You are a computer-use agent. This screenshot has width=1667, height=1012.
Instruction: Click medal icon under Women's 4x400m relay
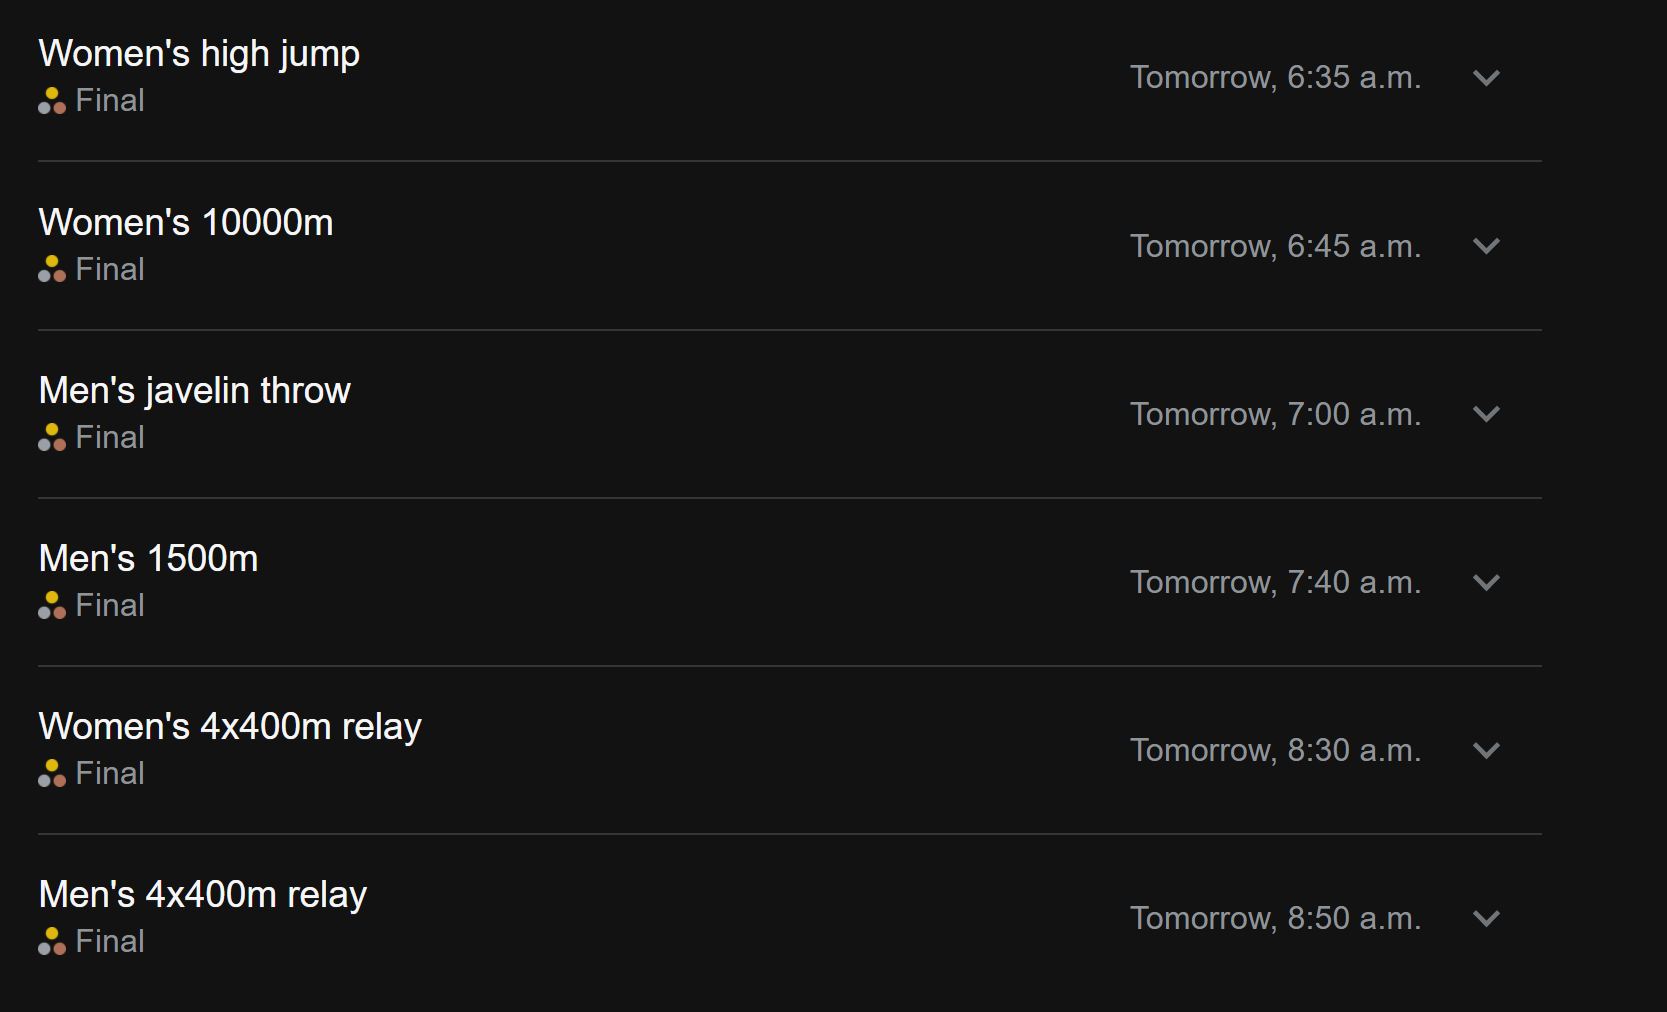click(x=52, y=773)
